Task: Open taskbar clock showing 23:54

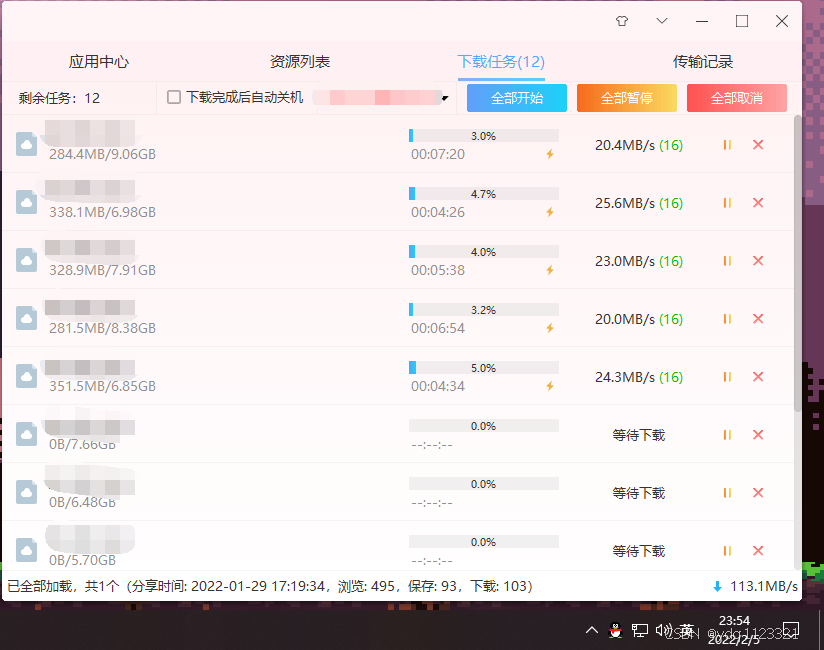Action: click(x=734, y=630)
